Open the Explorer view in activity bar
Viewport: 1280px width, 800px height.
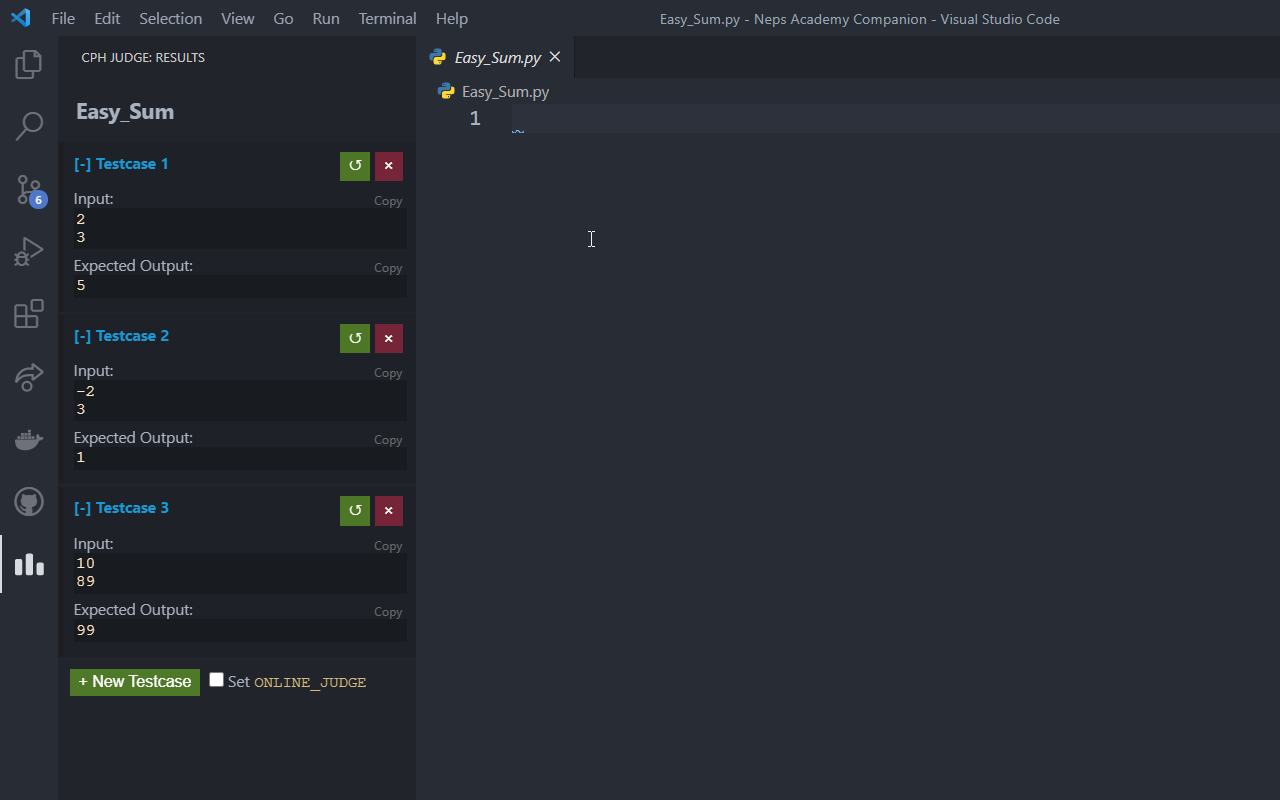coord(29,65)
